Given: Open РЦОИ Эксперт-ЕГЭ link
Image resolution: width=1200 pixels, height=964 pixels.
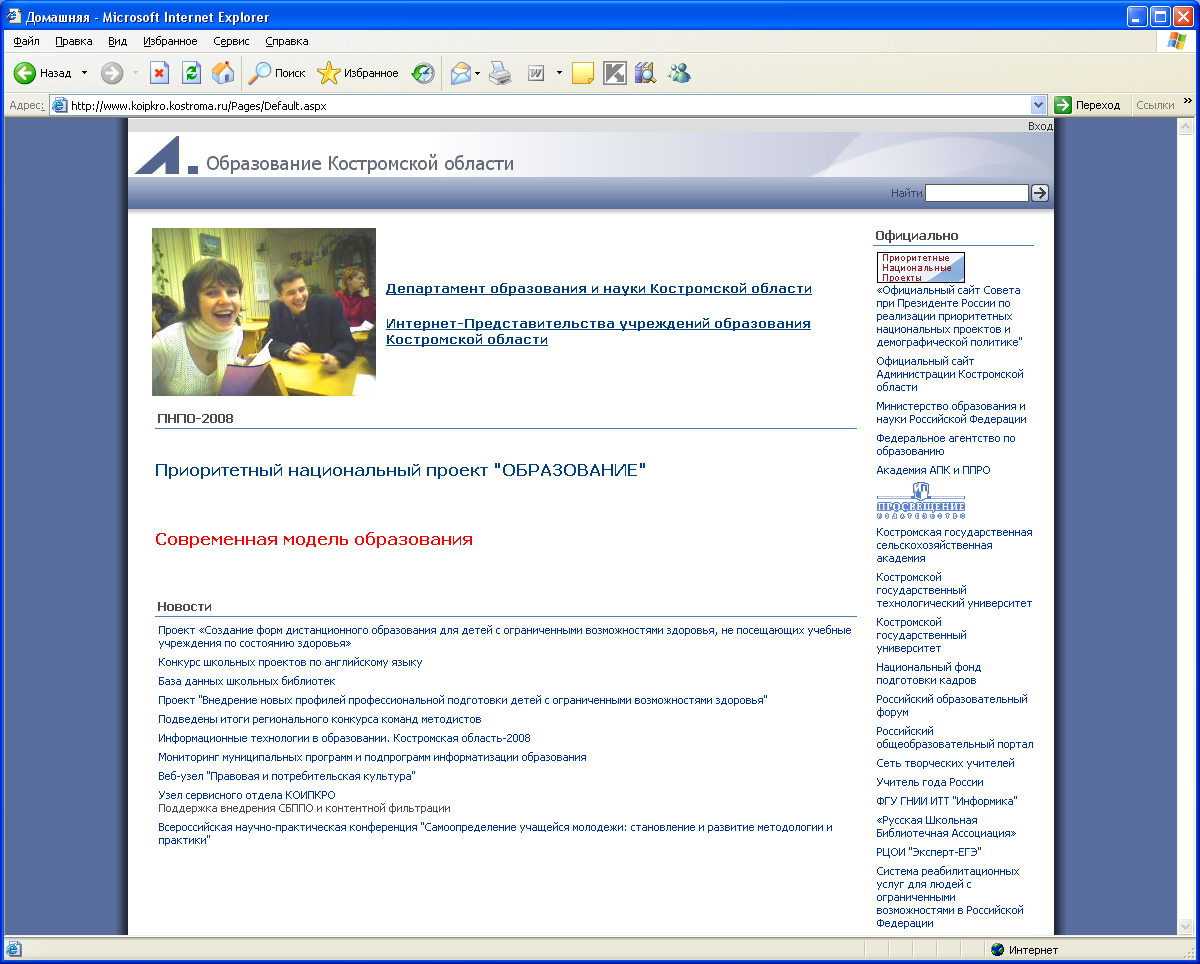Looking at the screenshot, I should click(929, 852).
